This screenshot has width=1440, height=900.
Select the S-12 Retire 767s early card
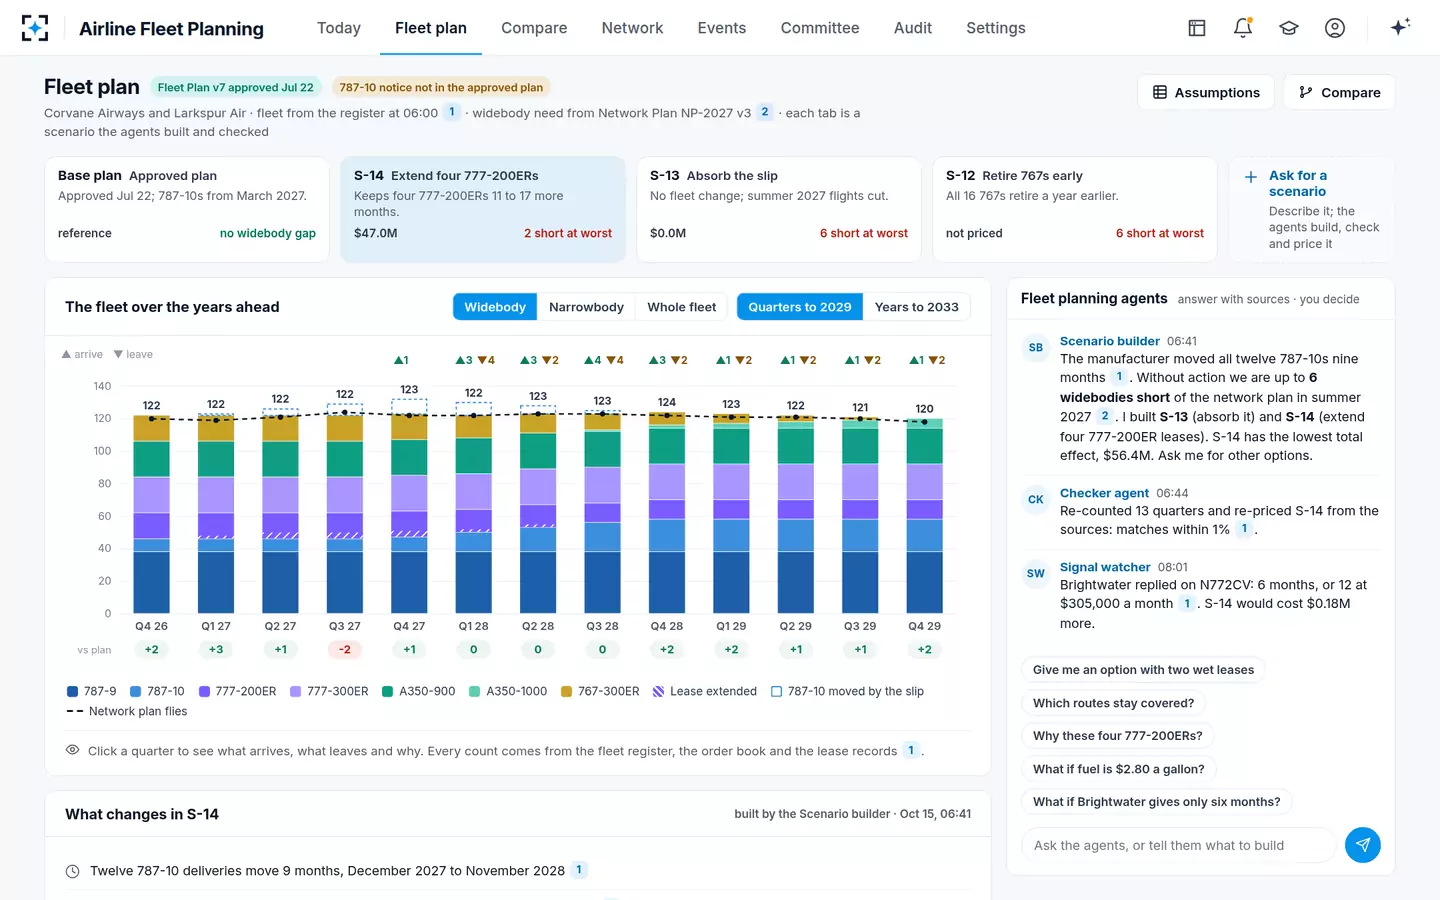(1075, 209)
